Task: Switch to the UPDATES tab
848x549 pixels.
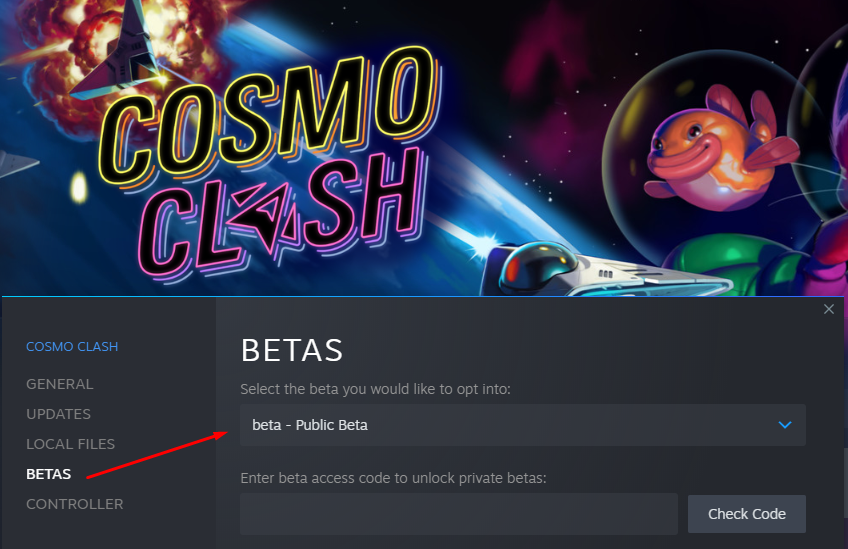Action: (58, 414)
